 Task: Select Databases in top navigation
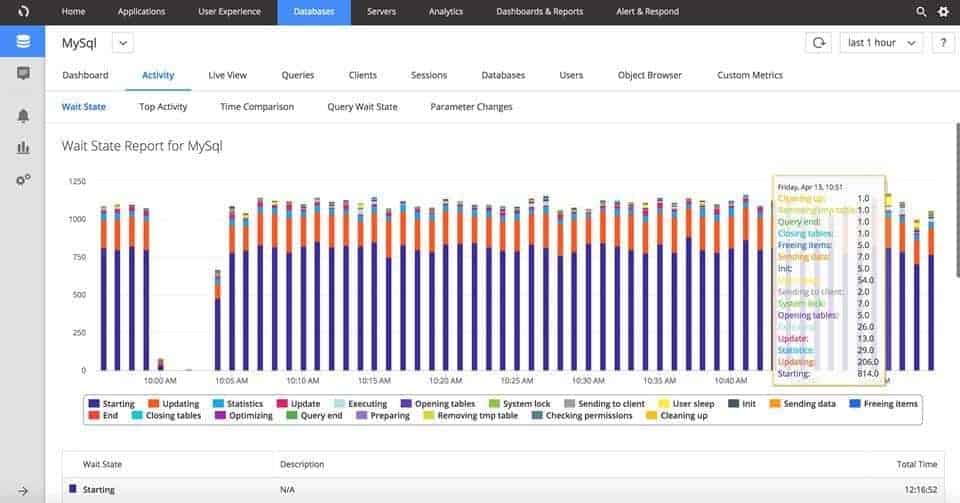[x=314, y=12]
